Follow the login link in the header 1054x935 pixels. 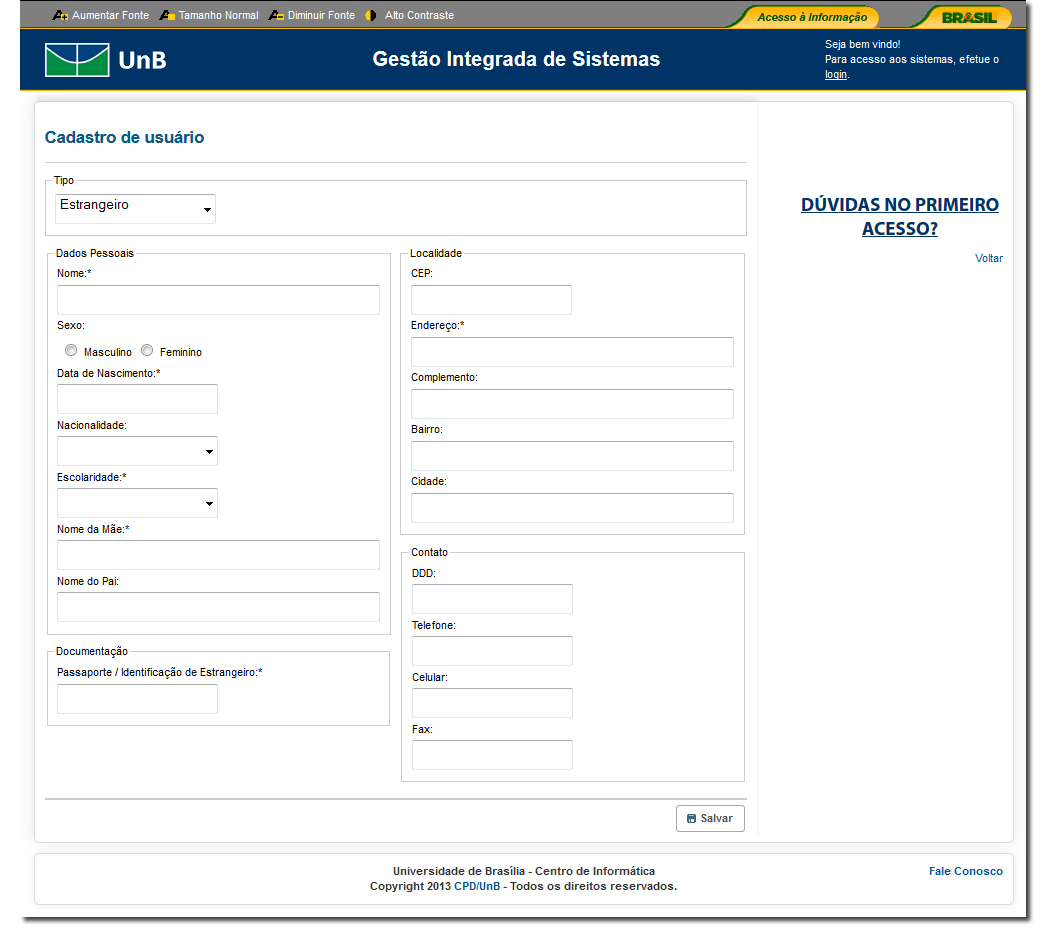(x=836, y=75)
